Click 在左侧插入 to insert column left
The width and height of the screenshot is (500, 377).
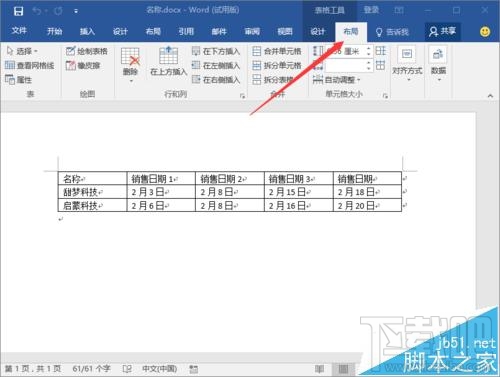216,65
